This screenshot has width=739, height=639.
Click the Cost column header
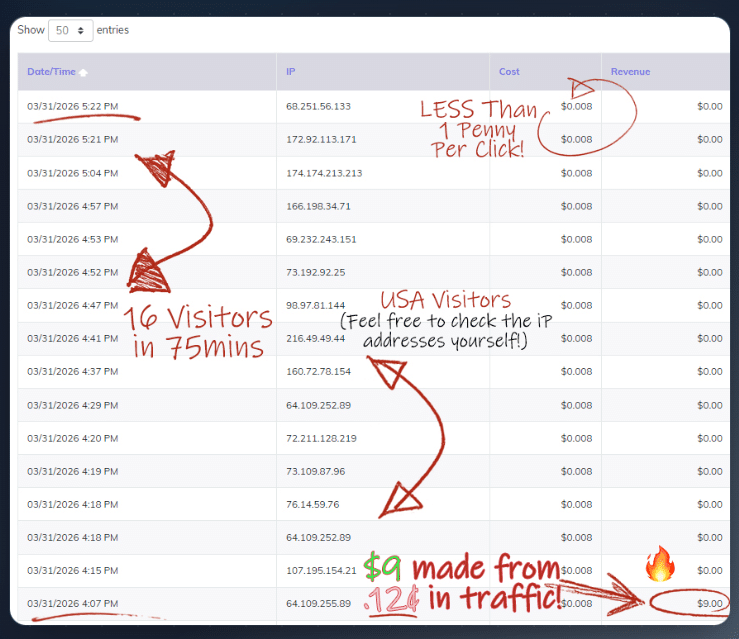(x=509, y=72)
